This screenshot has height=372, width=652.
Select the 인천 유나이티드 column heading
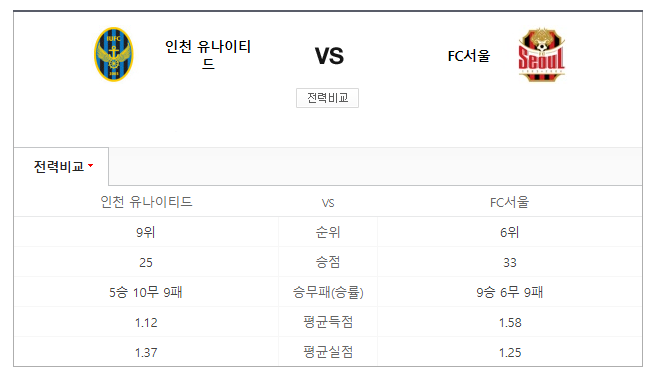(x=146, y=202)
